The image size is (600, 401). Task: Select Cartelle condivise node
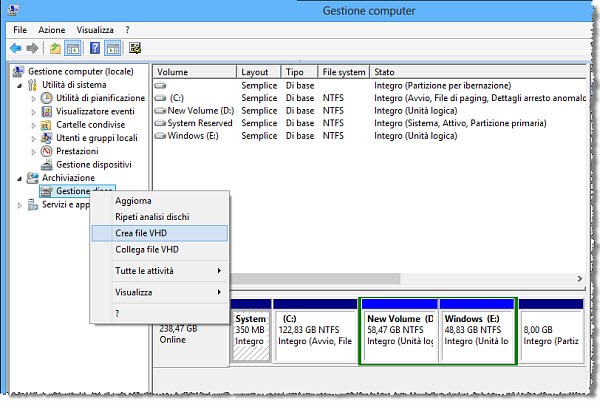(x=91, y=125)
